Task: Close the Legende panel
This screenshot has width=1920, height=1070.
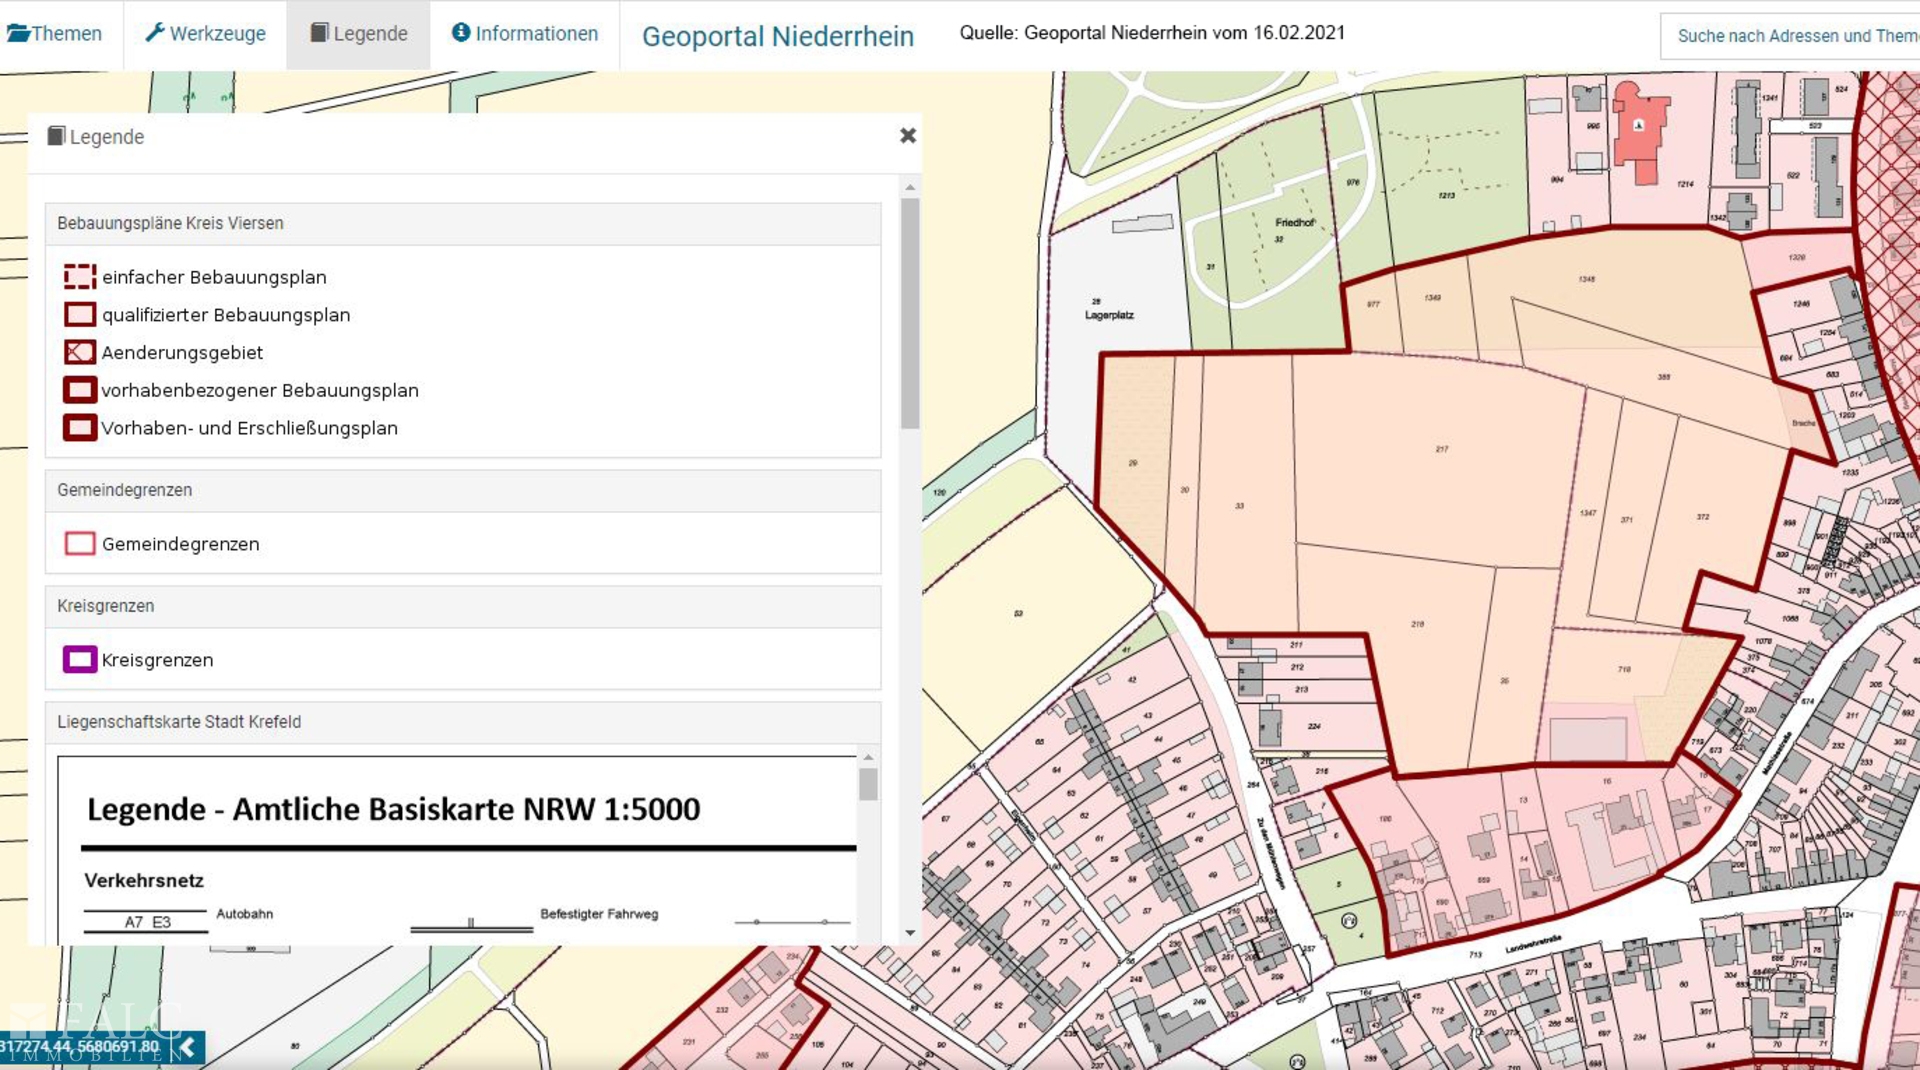Action: 907,135
